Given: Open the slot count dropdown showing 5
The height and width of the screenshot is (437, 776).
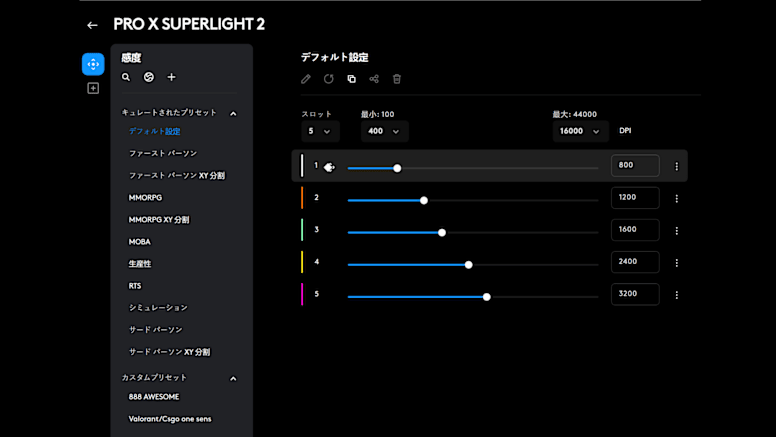Looking at the screenshot, I should (x=320, y=131).
